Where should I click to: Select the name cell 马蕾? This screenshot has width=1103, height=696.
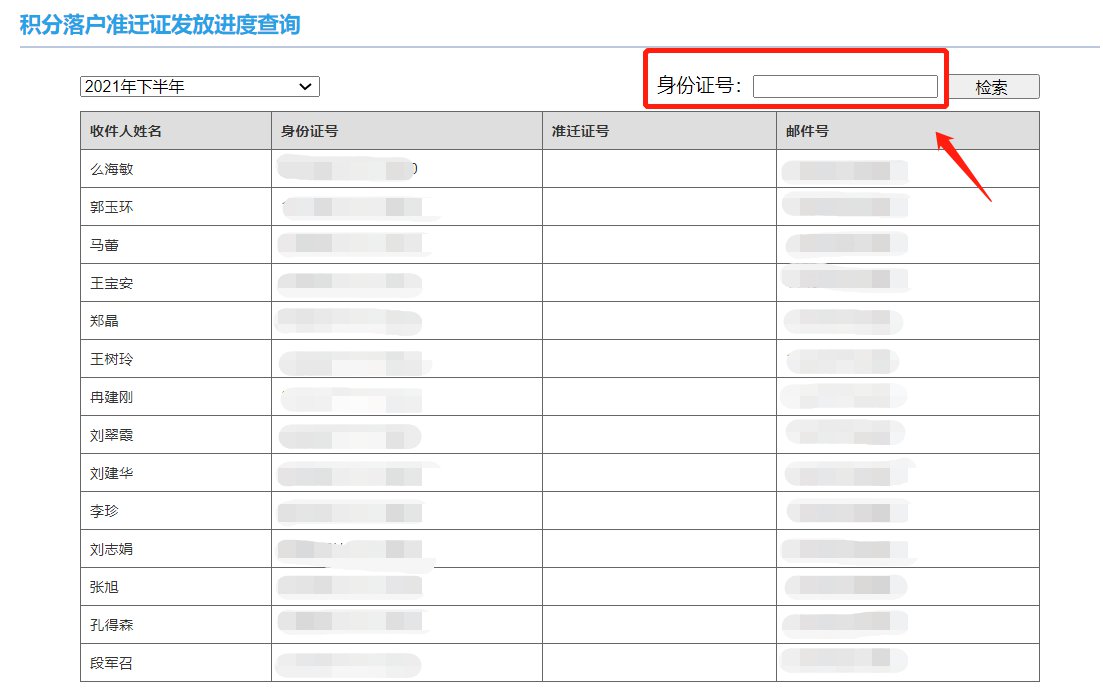point(176,245)
